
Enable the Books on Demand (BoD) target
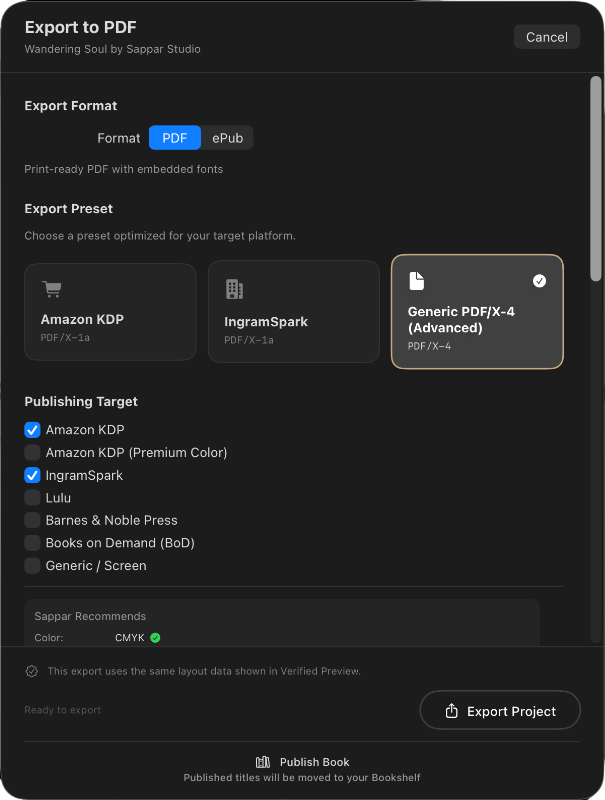(x=32, y=543)
